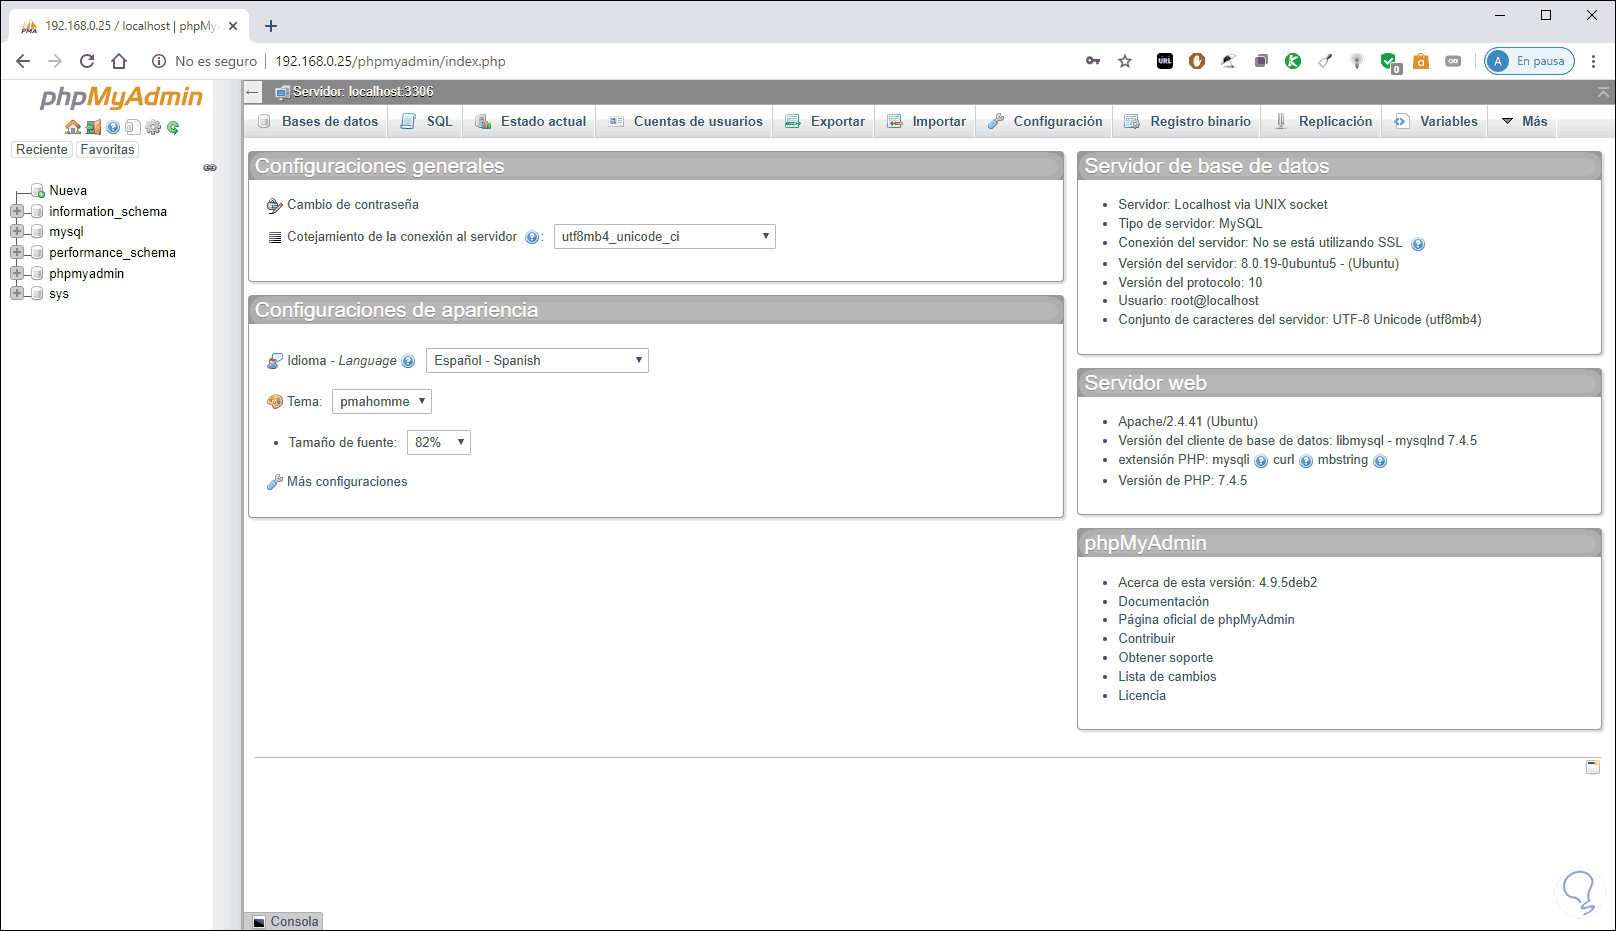The image size is (1616, 931).
Task: Click the saved passwords key icon
Action: coord(1093,61)
